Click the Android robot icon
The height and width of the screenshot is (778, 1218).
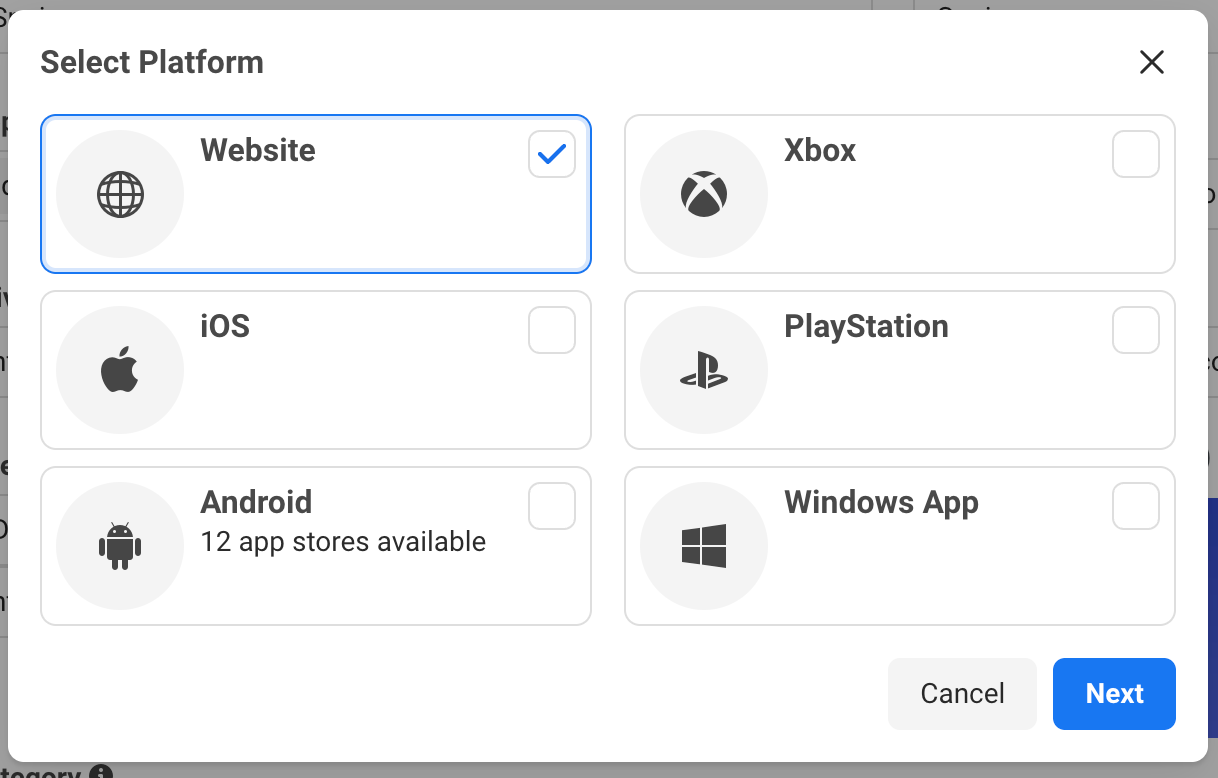pos(120,546)
